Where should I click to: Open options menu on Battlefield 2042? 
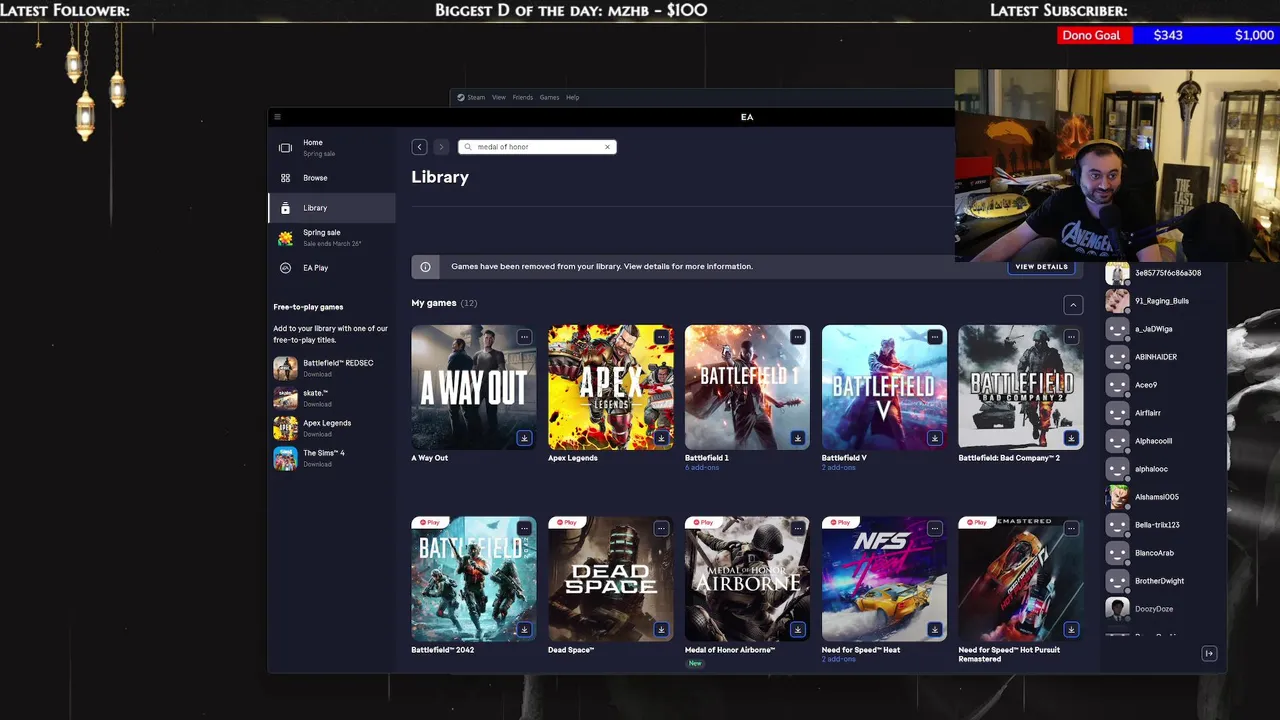524,528
